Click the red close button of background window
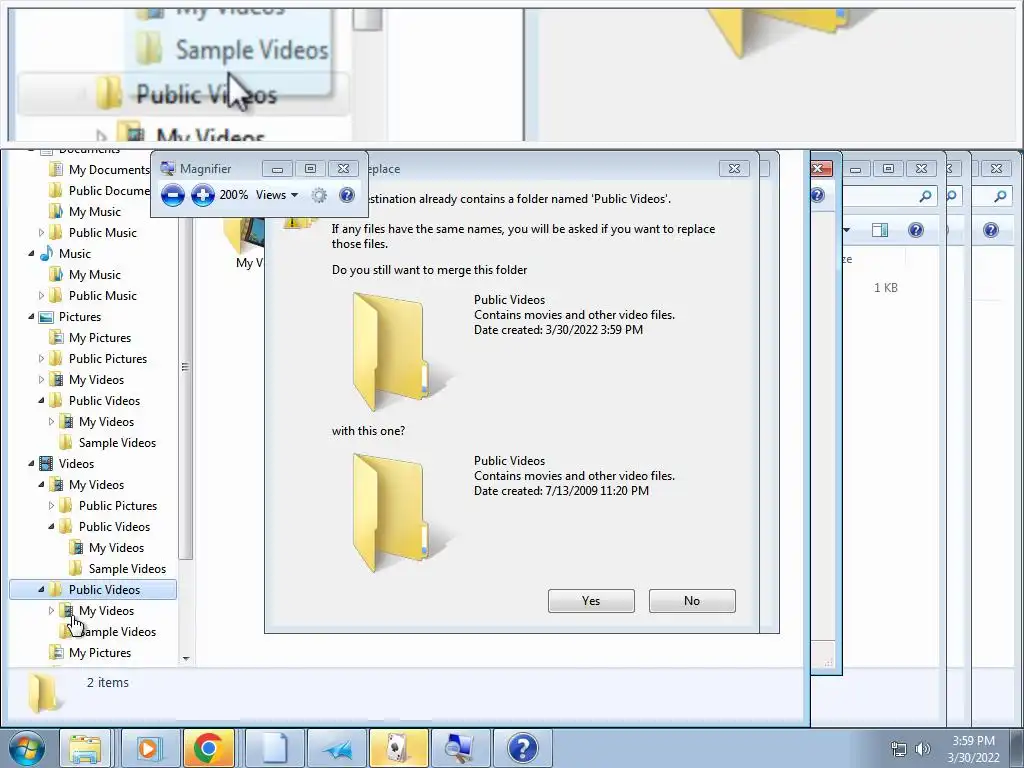1024x768 pixels. click(x=822, y=169)
